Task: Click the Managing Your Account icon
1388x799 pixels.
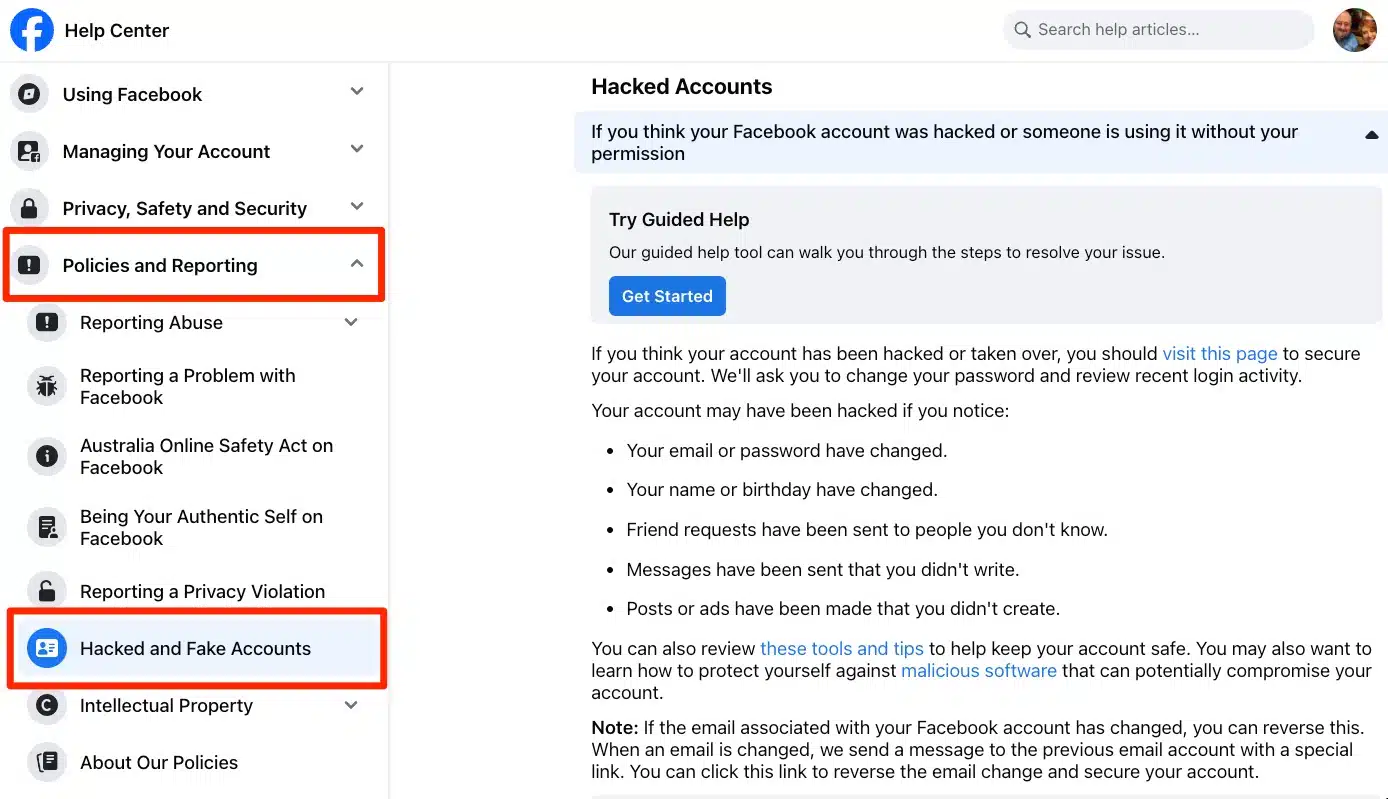Action: [x=30, y=150]
